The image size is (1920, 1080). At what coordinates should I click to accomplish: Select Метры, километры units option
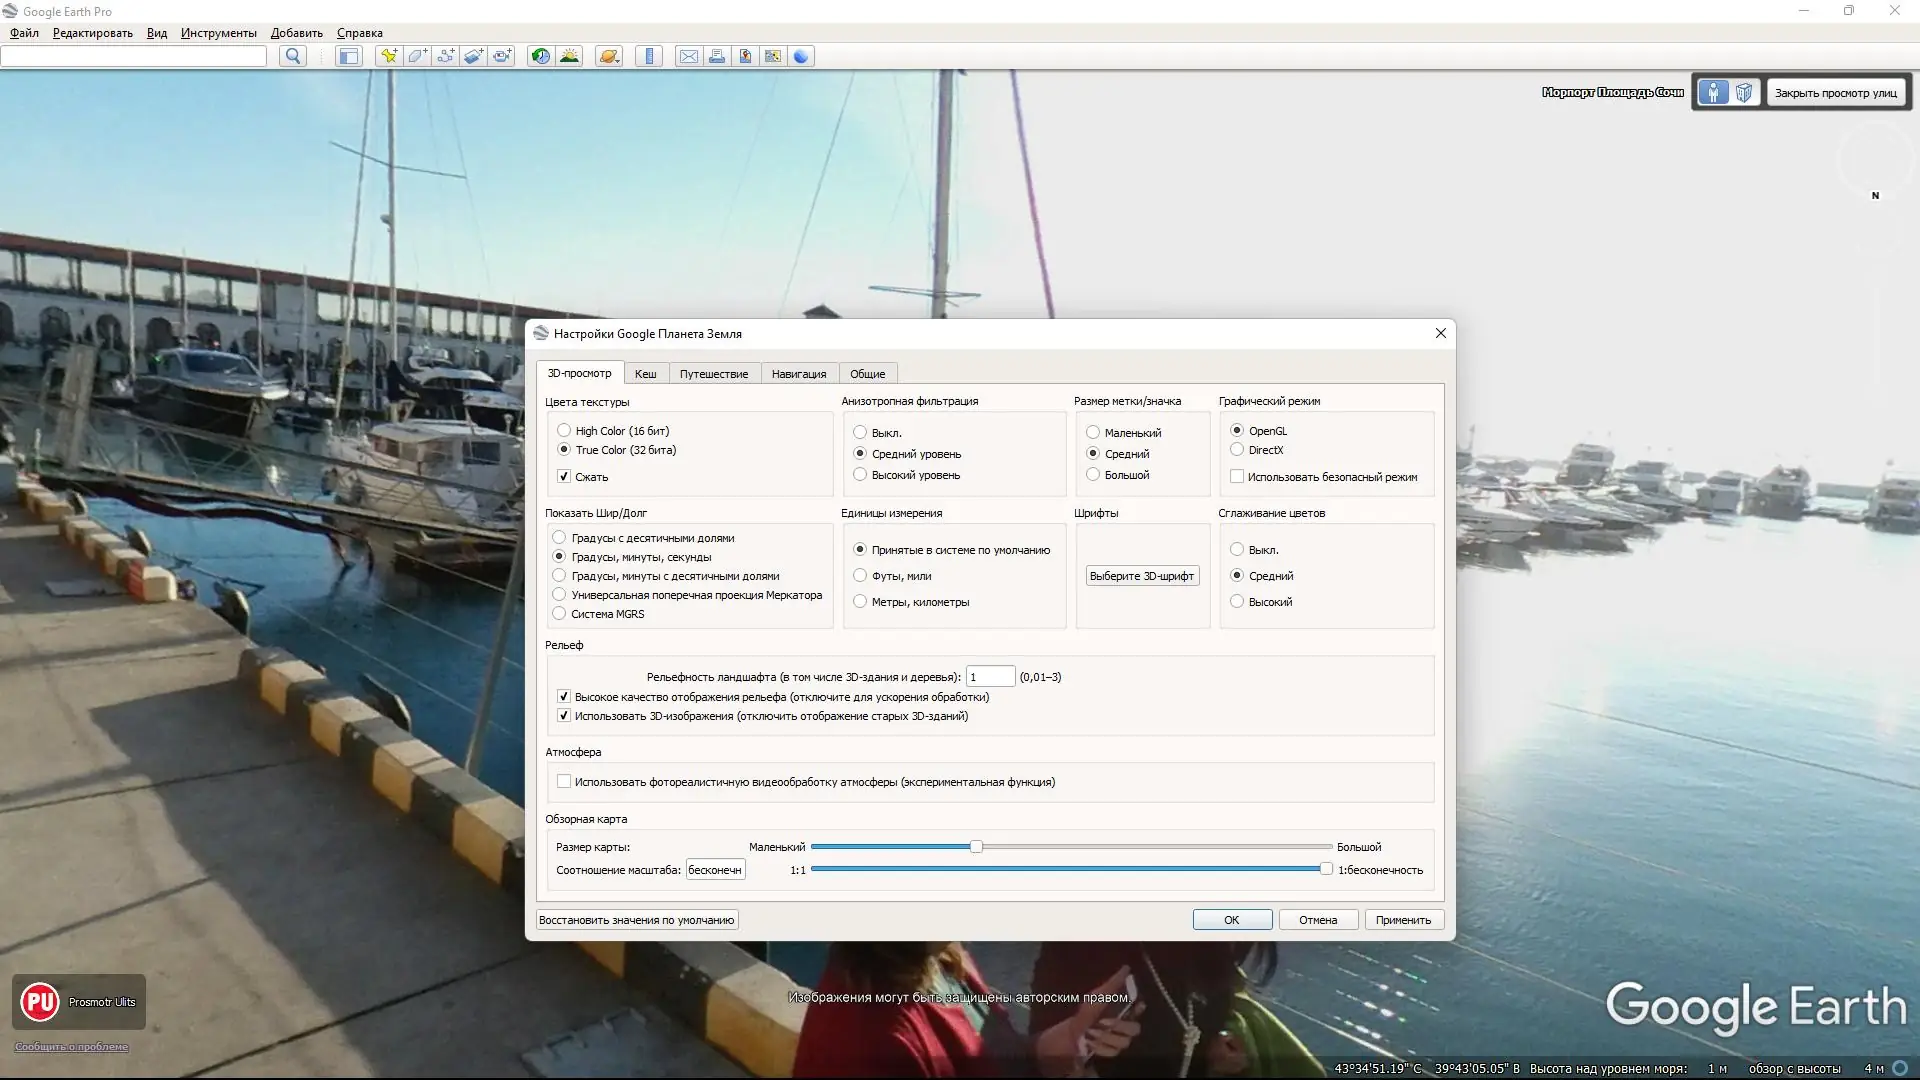tap(860, 602)
